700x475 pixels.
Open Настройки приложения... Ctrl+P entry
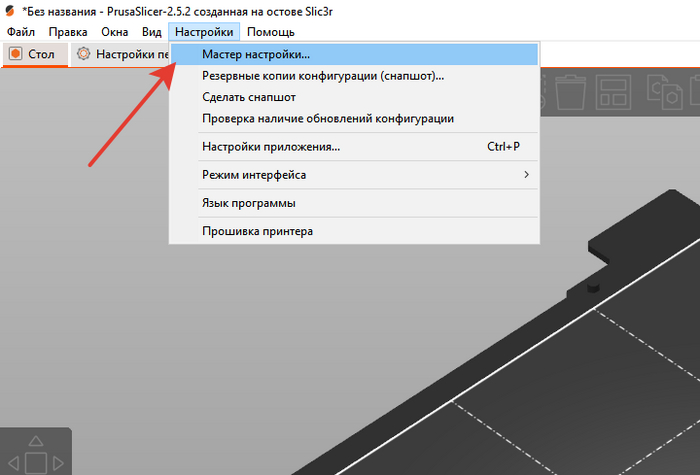tap(354, 147)
